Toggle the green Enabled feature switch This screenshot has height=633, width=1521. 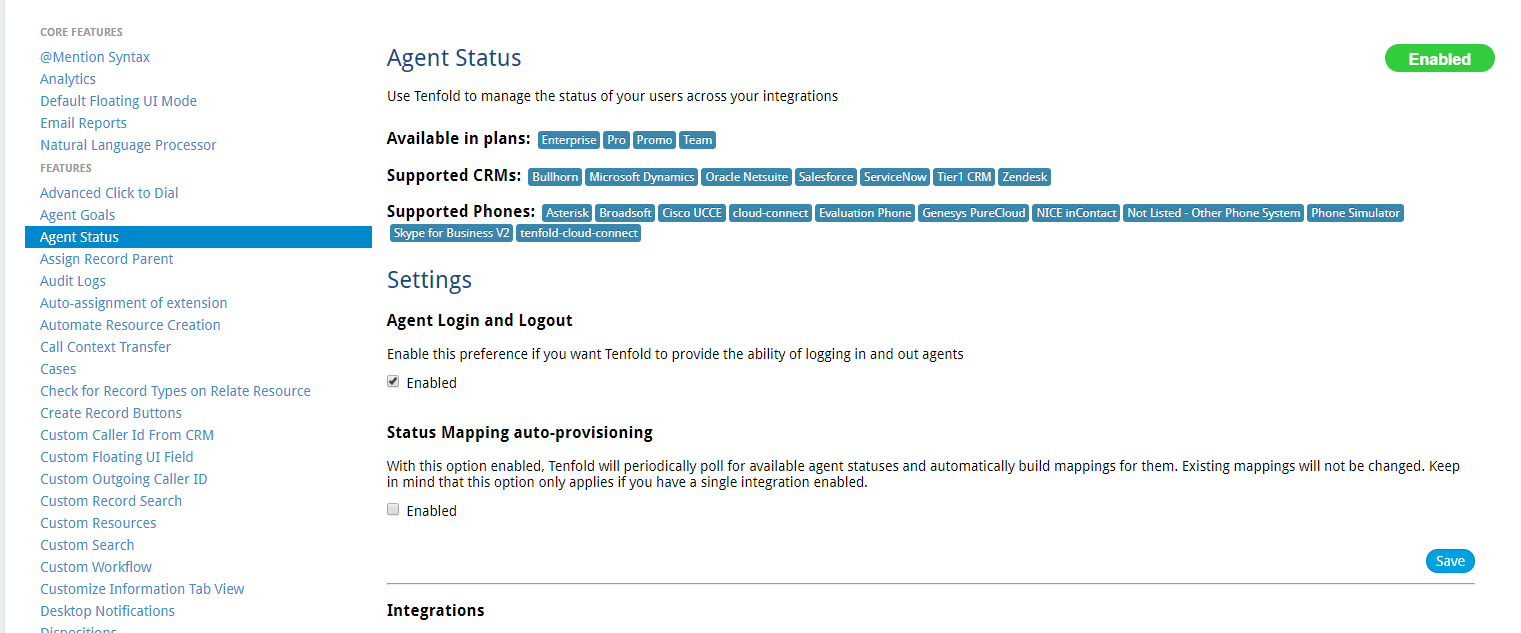1439,59
